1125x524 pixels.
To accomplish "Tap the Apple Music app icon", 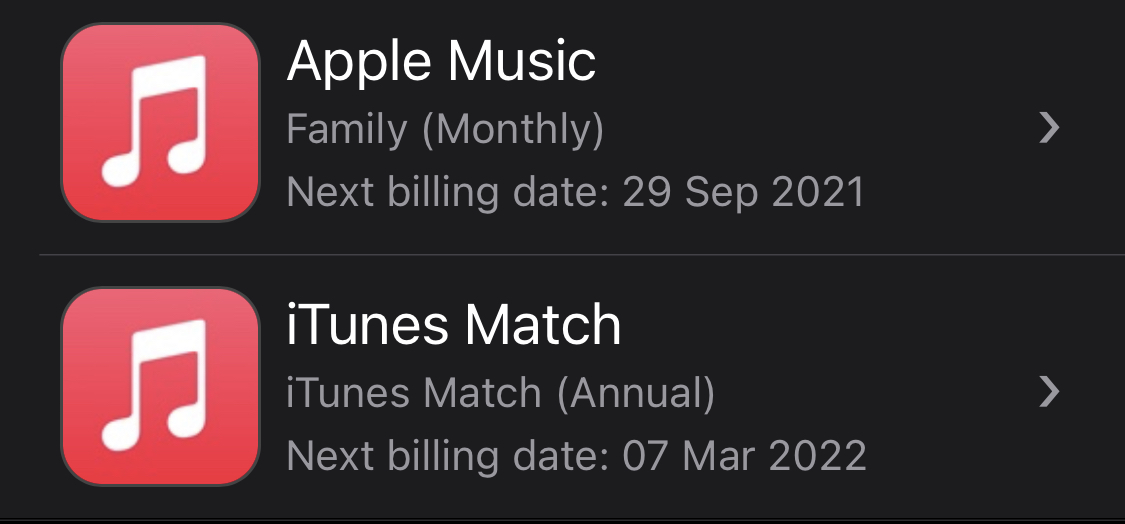I will pos(160,123).
